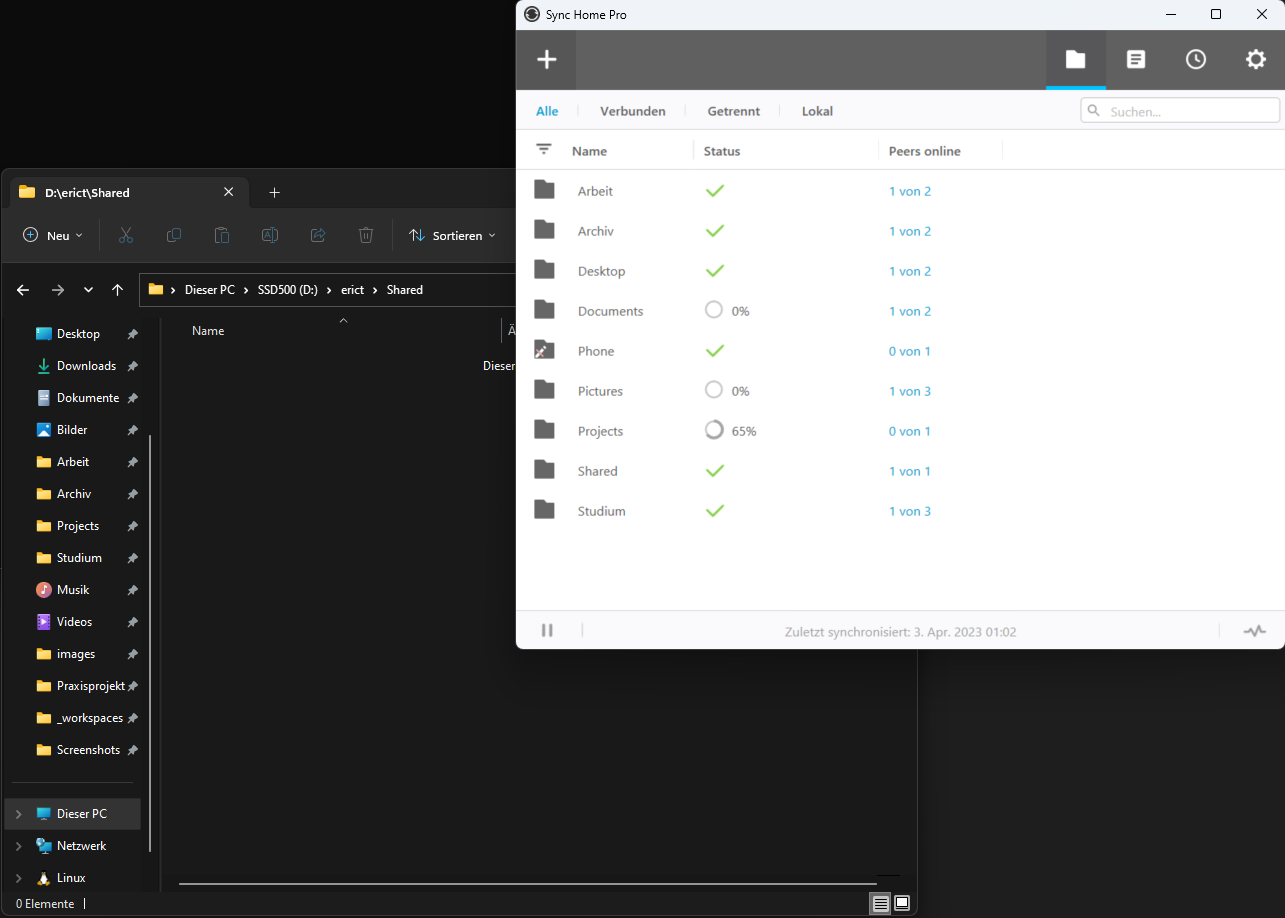Image resolution: width=1285 pixels, height=918 pixels.
Task: View the log panel in Sync Home Pro
Action: click(x=1136, y=59)
